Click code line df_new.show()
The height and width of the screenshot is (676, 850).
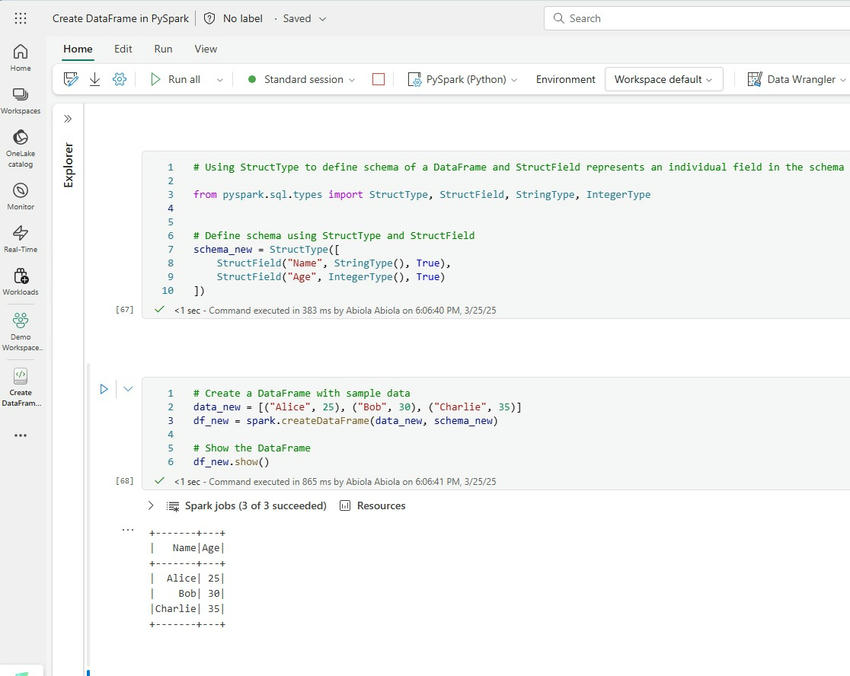point(231,462)
